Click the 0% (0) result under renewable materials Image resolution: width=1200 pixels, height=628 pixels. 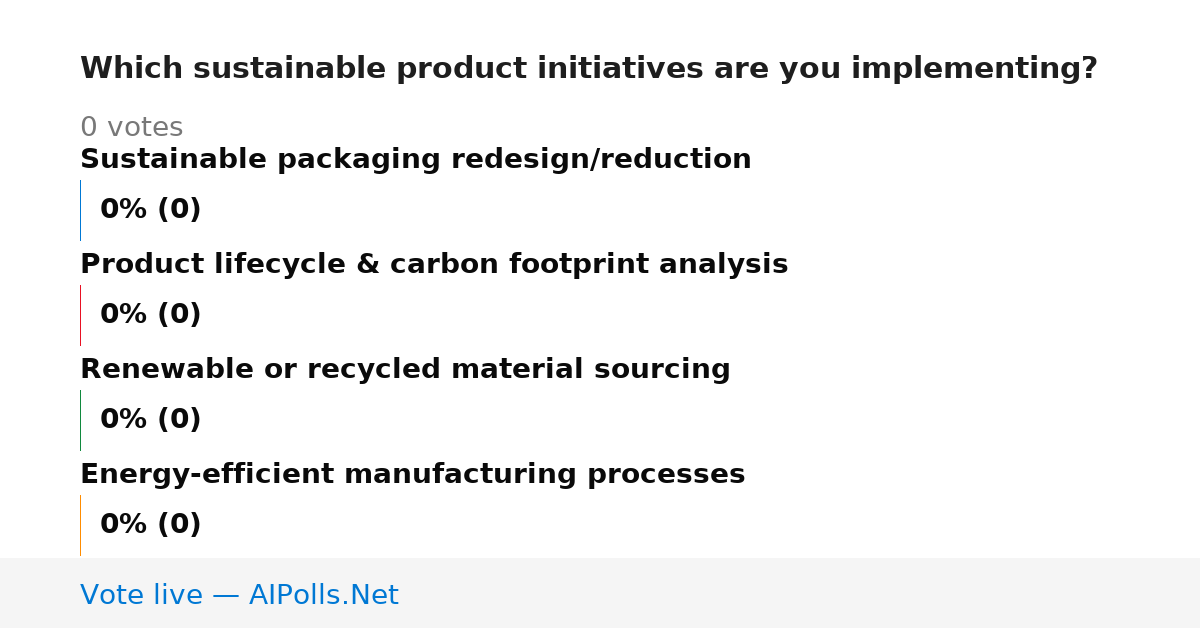(150, 420)
